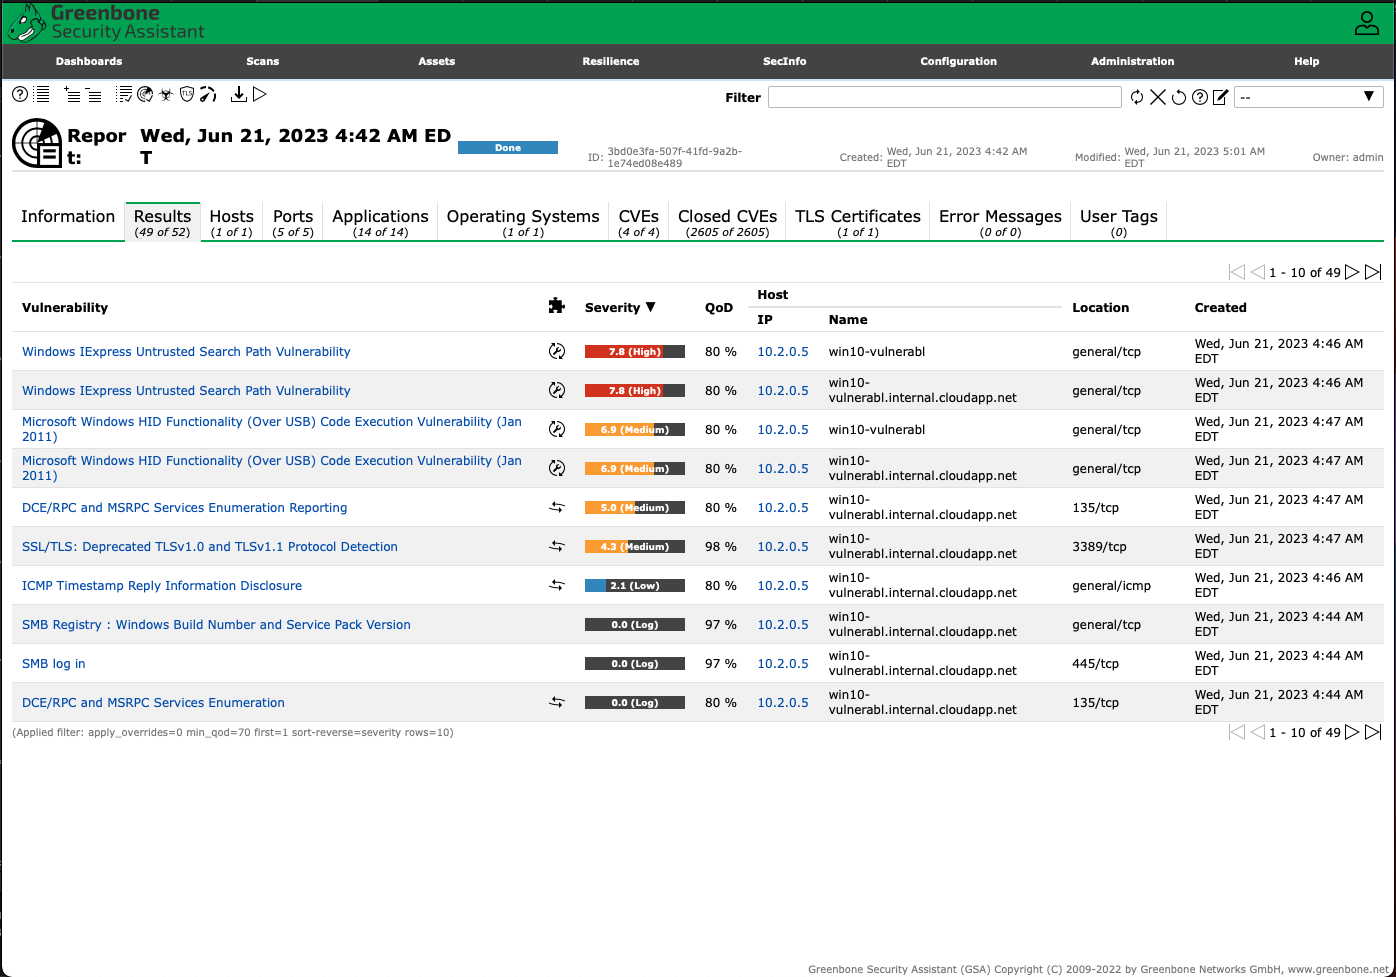Open the Administration menu
1396x977 pixels.
point(1133,61)
